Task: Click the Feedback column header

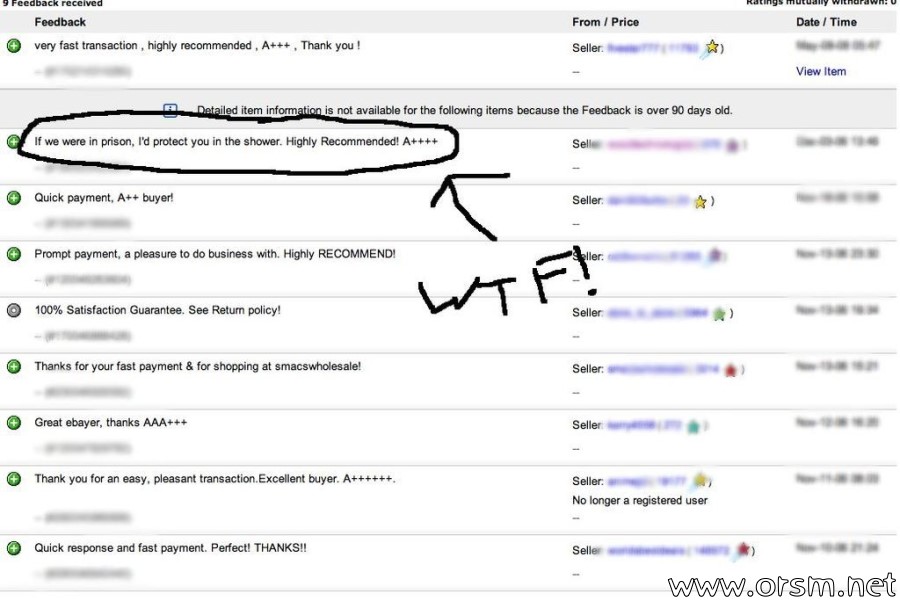Action: 60,22
